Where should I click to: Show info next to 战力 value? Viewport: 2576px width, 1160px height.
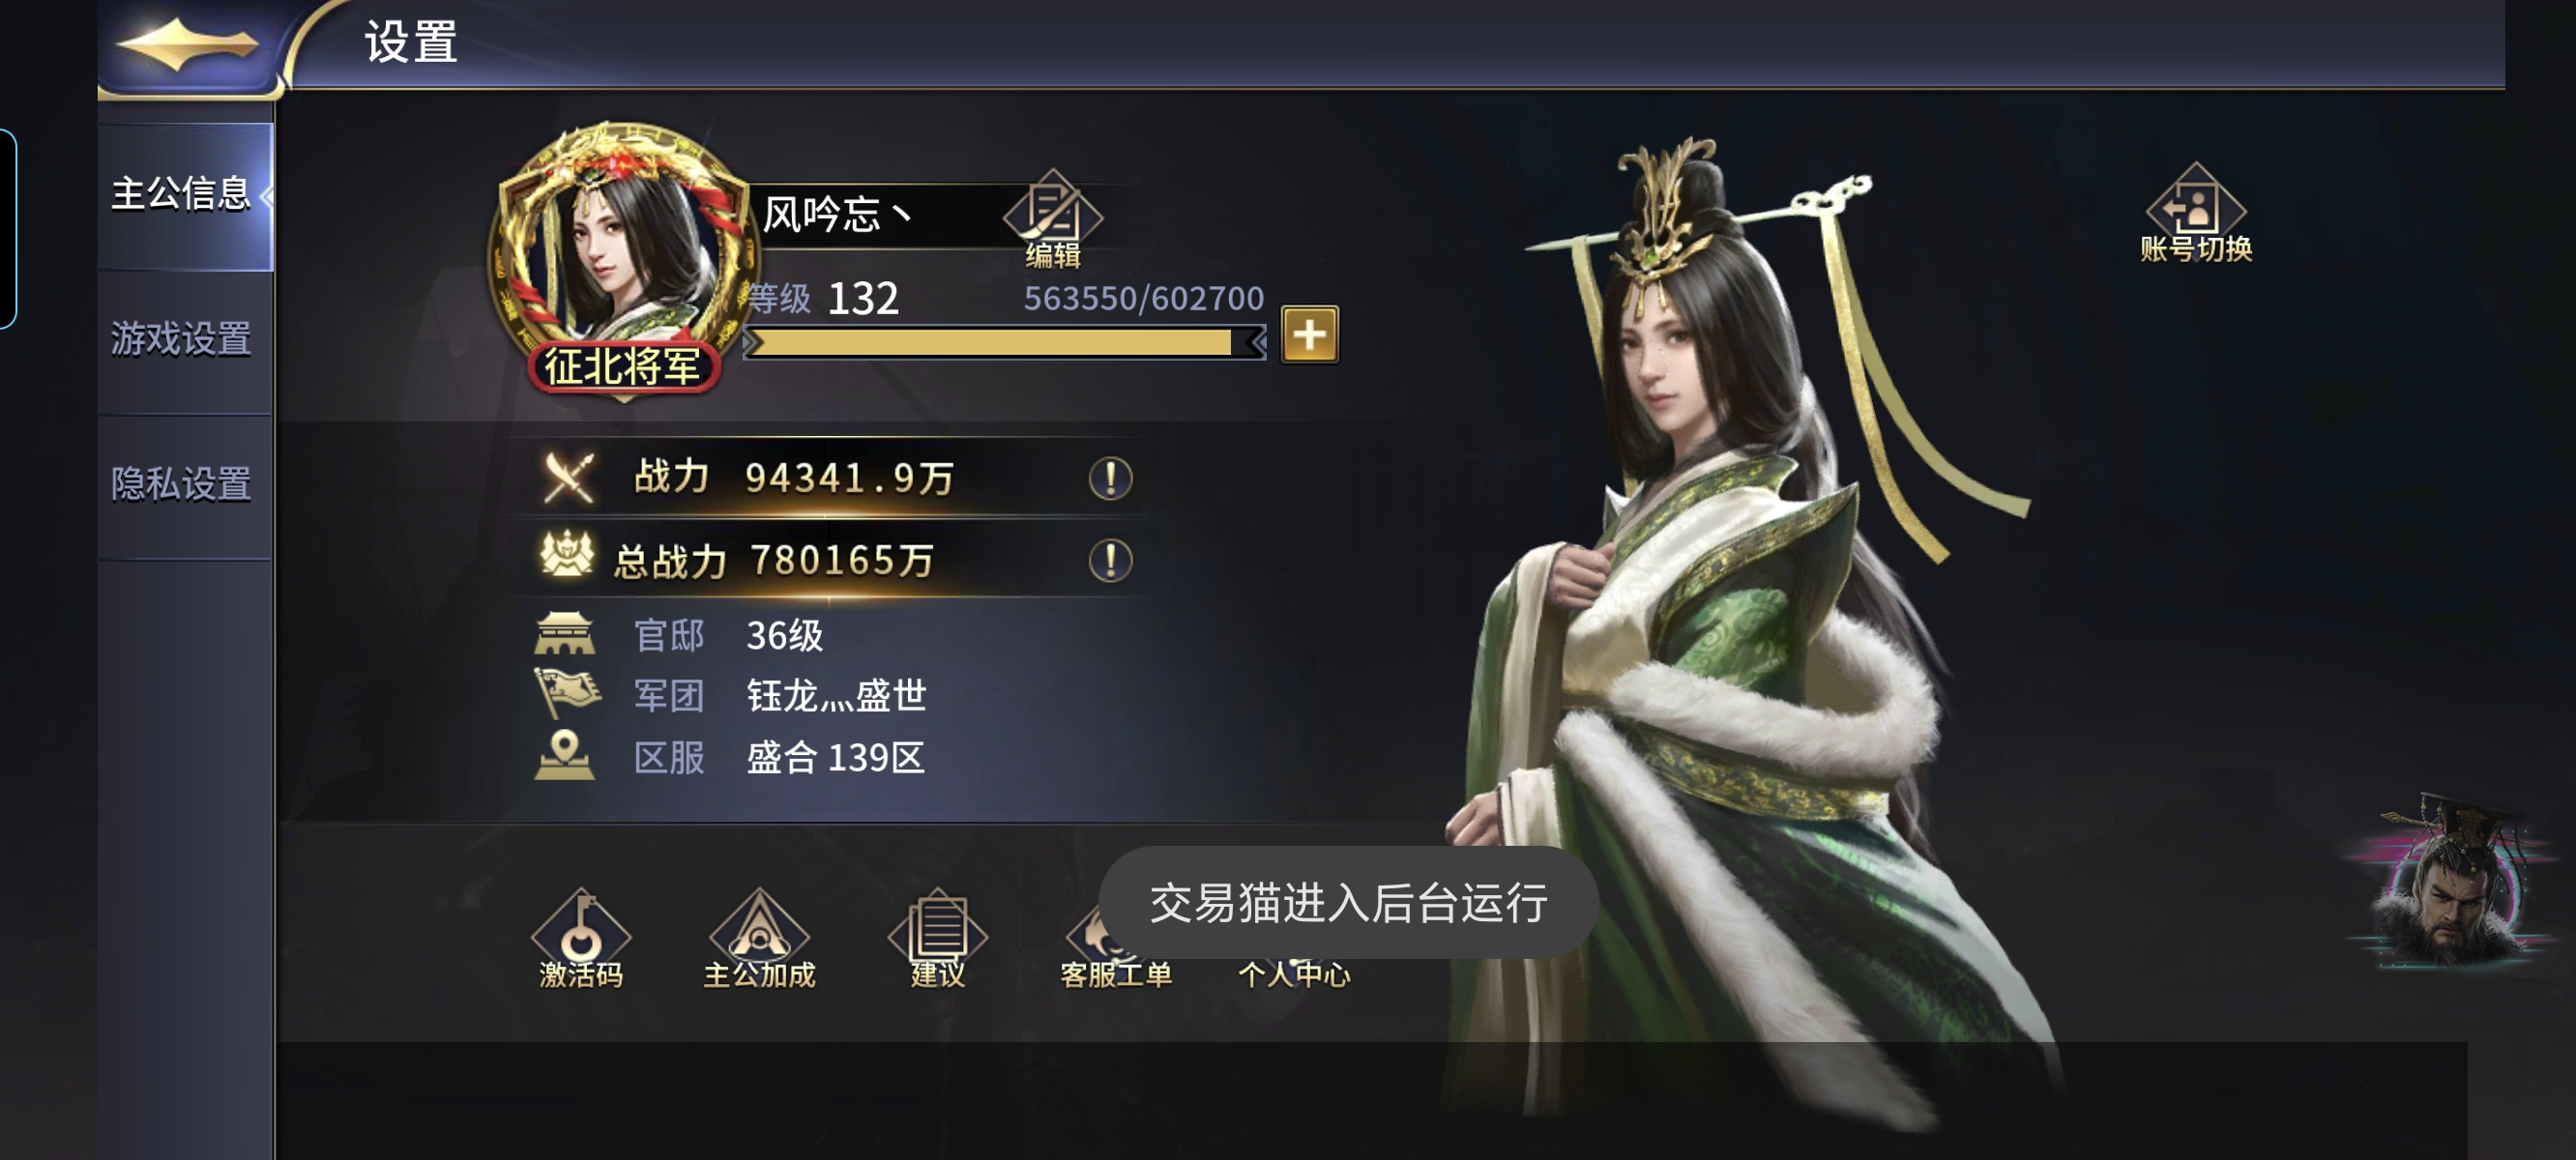1110,479
